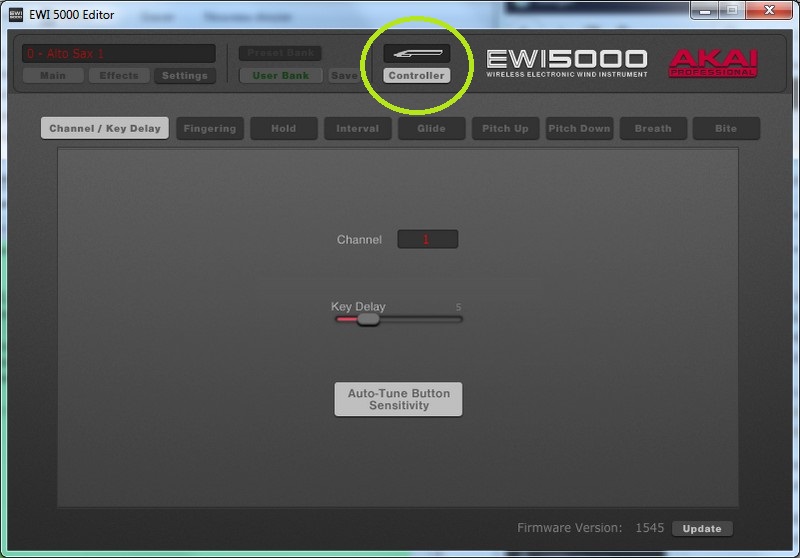Select the Settings page button

(x=184, y=76)
